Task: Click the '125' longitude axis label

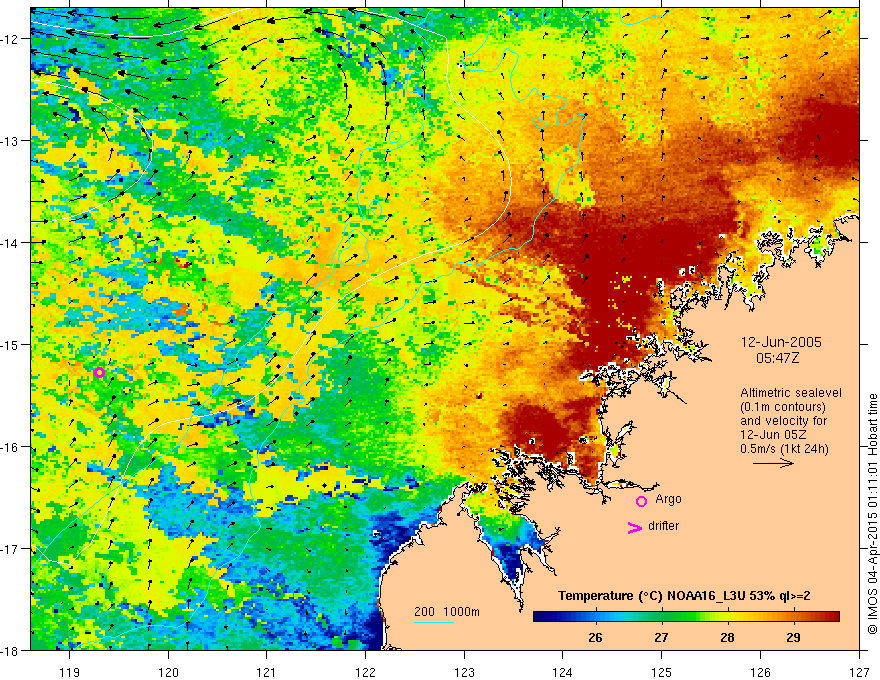Action: [662, 673]
